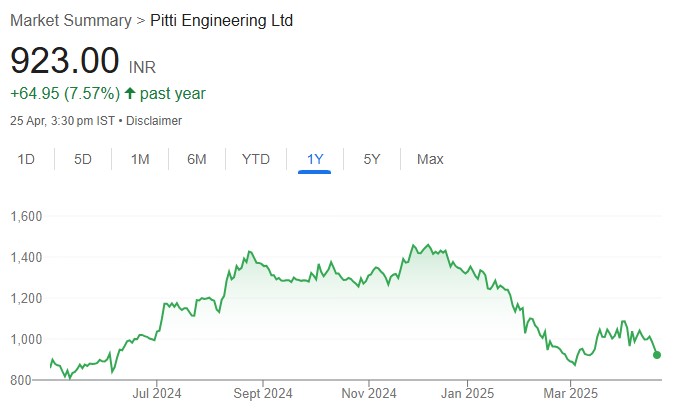Show the 1M price chart

click(x=140, y=159)
